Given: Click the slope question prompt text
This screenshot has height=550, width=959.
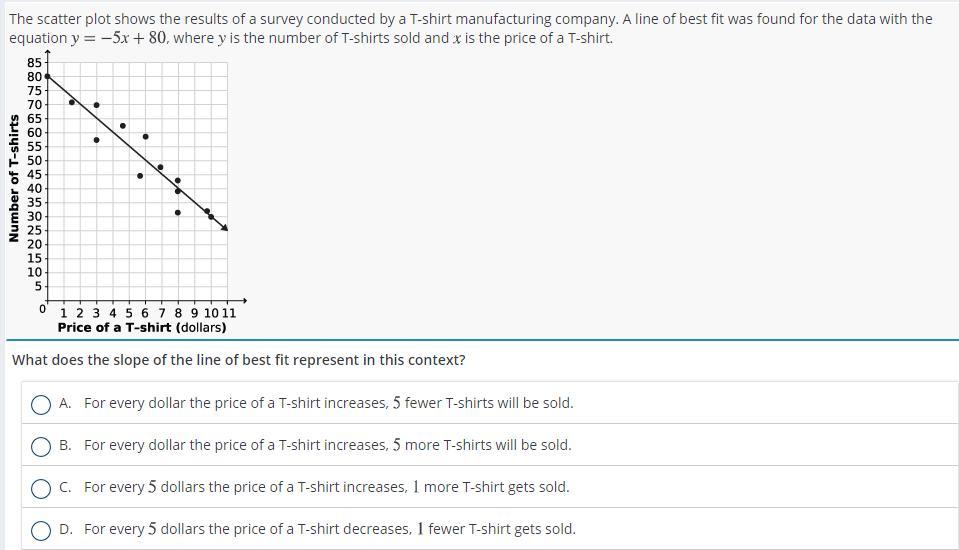Looking at the screenshot, I should pos(238,360).
